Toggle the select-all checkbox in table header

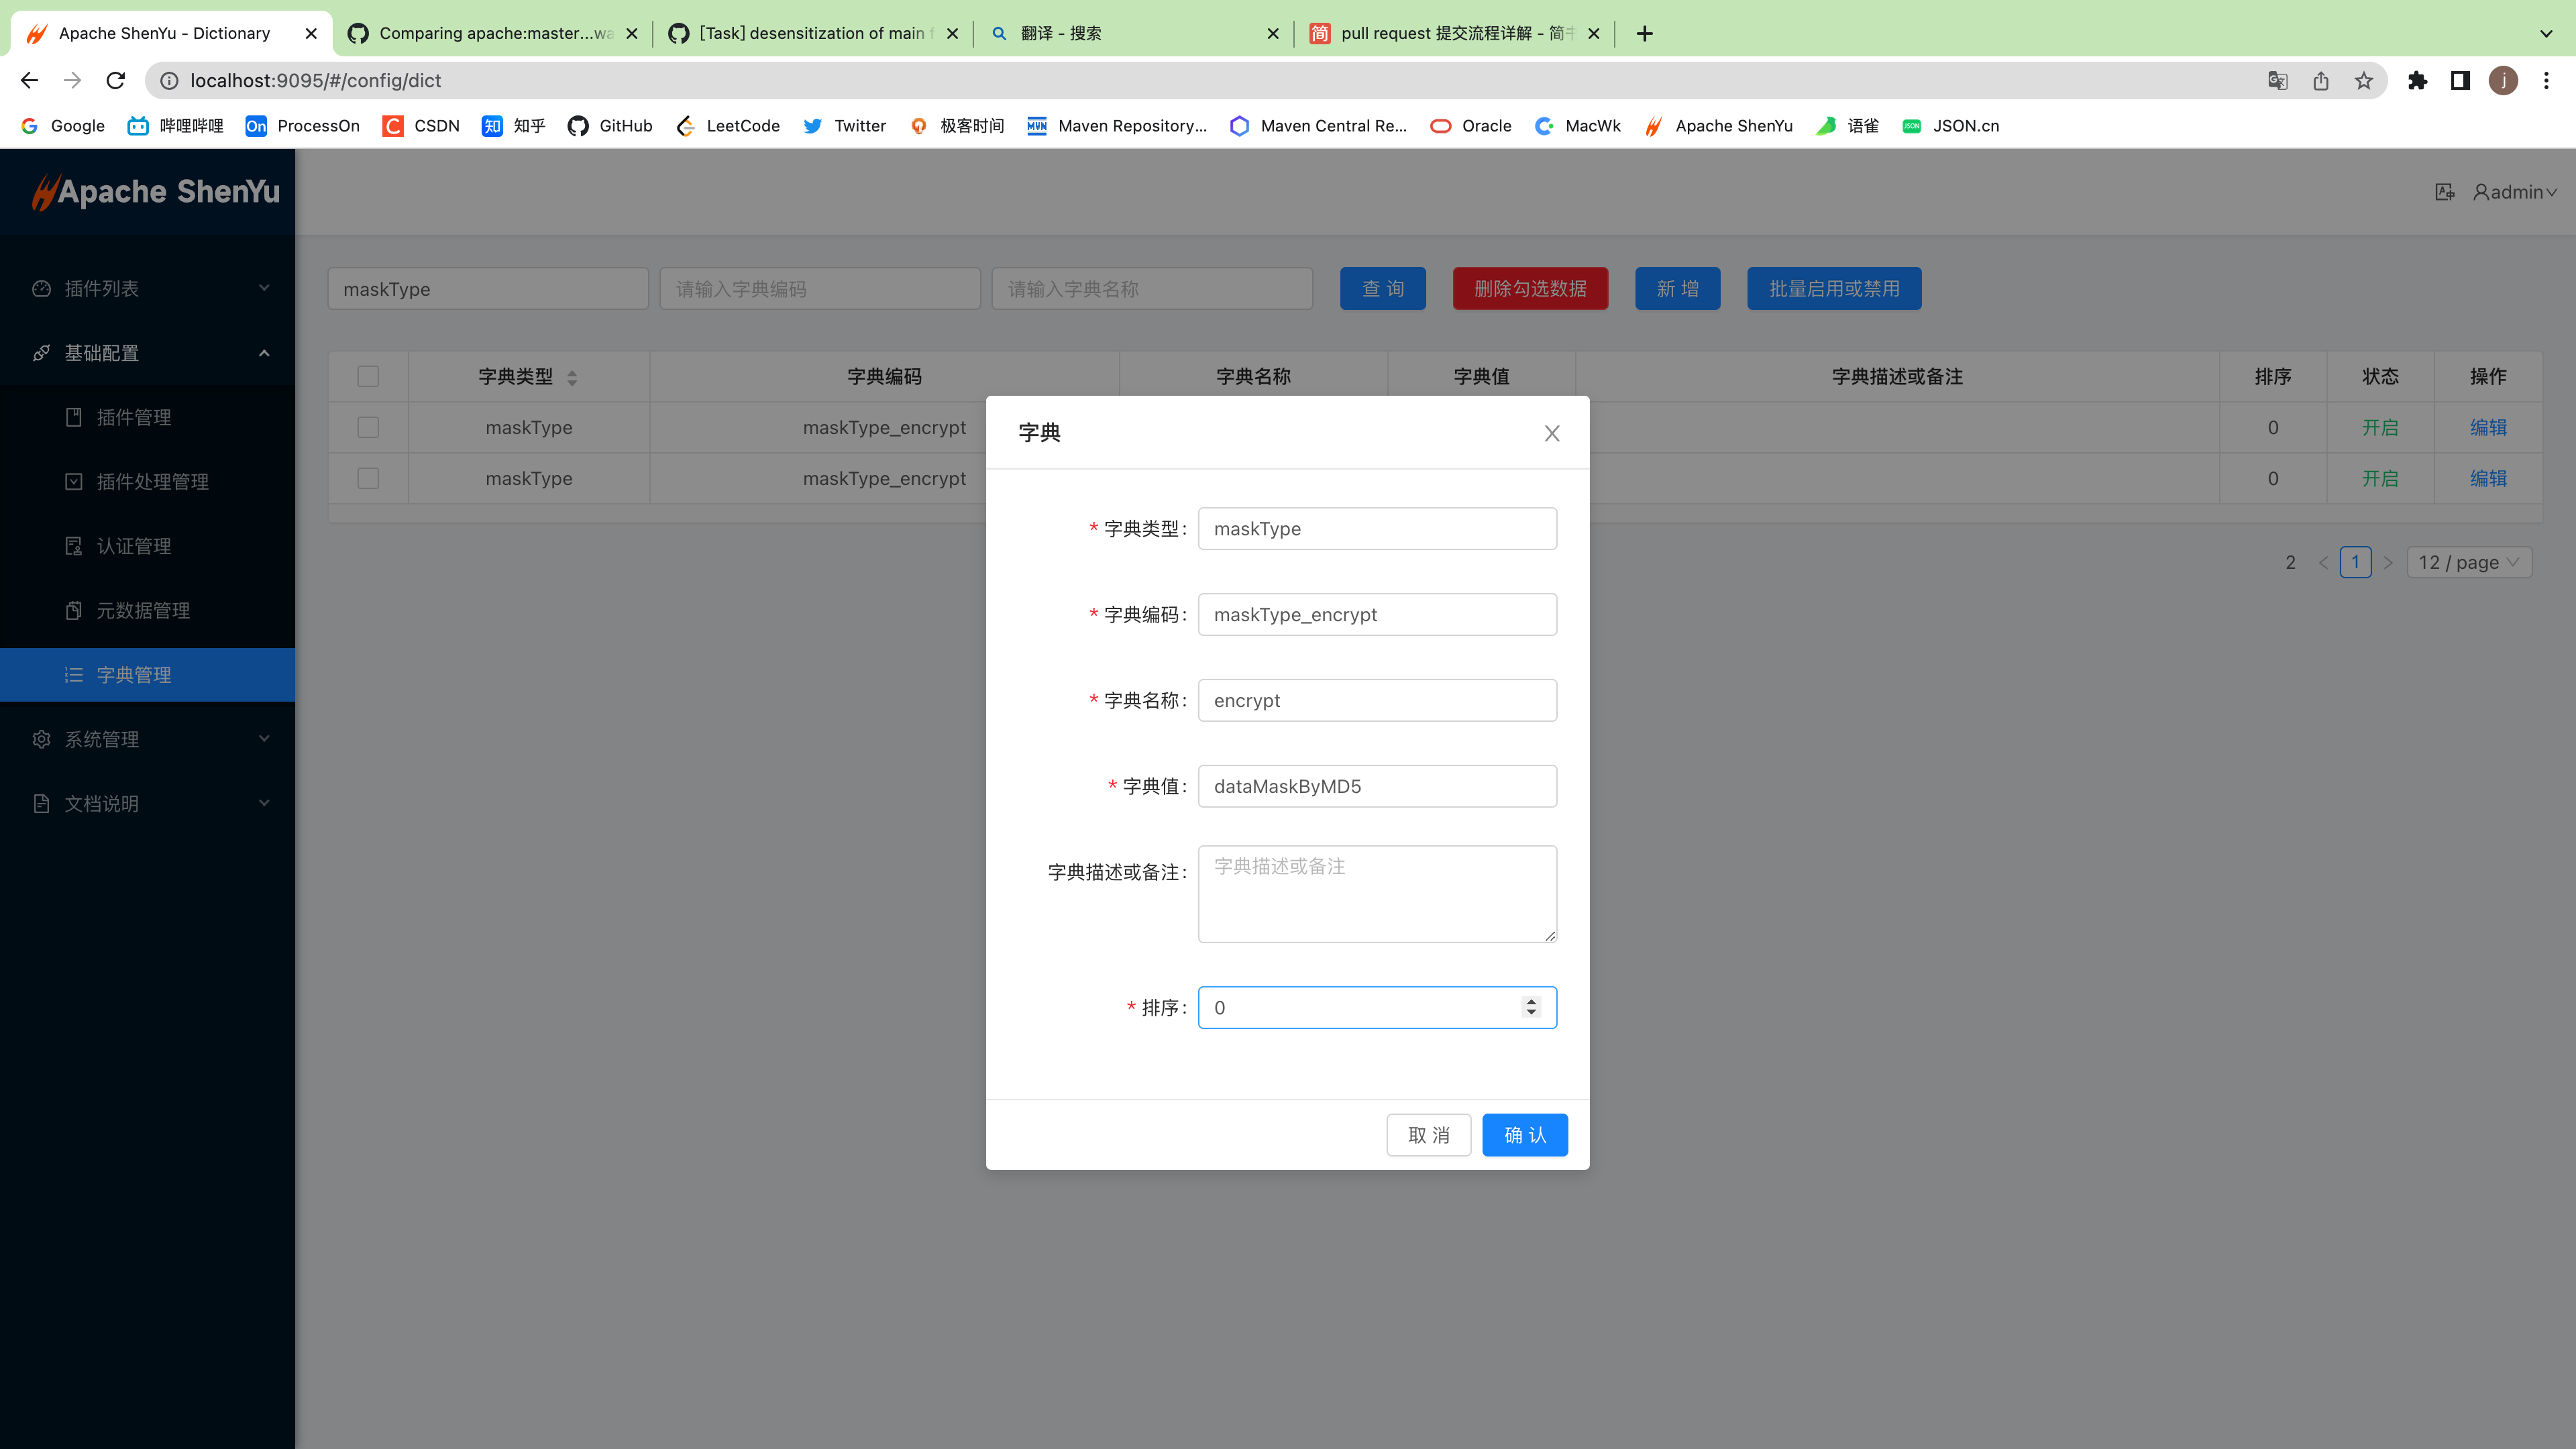(x=368, y=377)
